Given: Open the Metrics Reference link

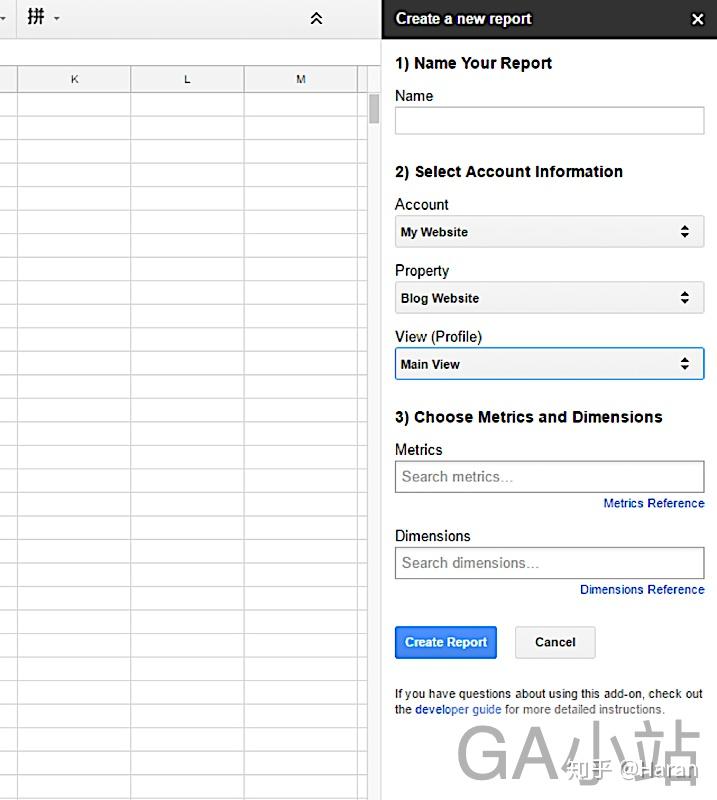Looking at the screenshot, I should click(x=653, y=504).
